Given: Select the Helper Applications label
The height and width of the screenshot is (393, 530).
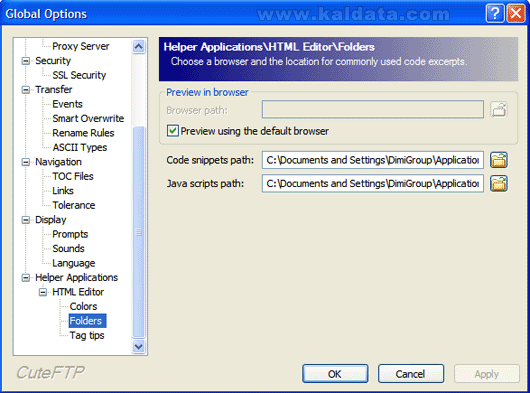Looking at the screenshot, I should (76, 278).
